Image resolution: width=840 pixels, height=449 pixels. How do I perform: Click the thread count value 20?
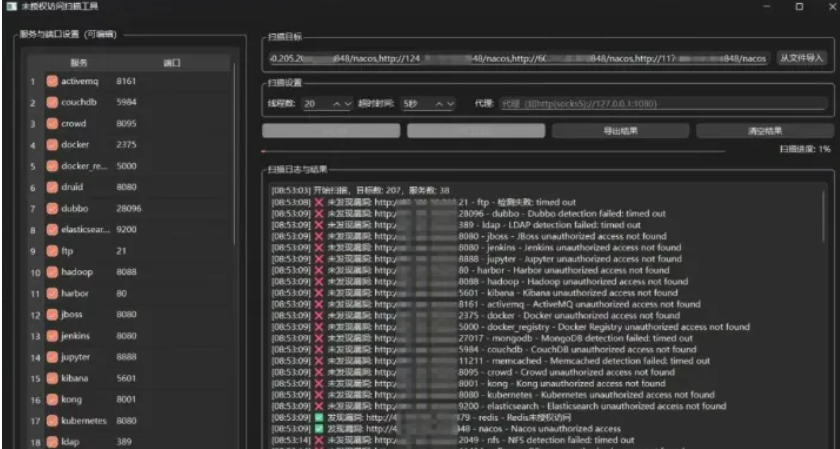pyautogui.click(x=310, y=104)
